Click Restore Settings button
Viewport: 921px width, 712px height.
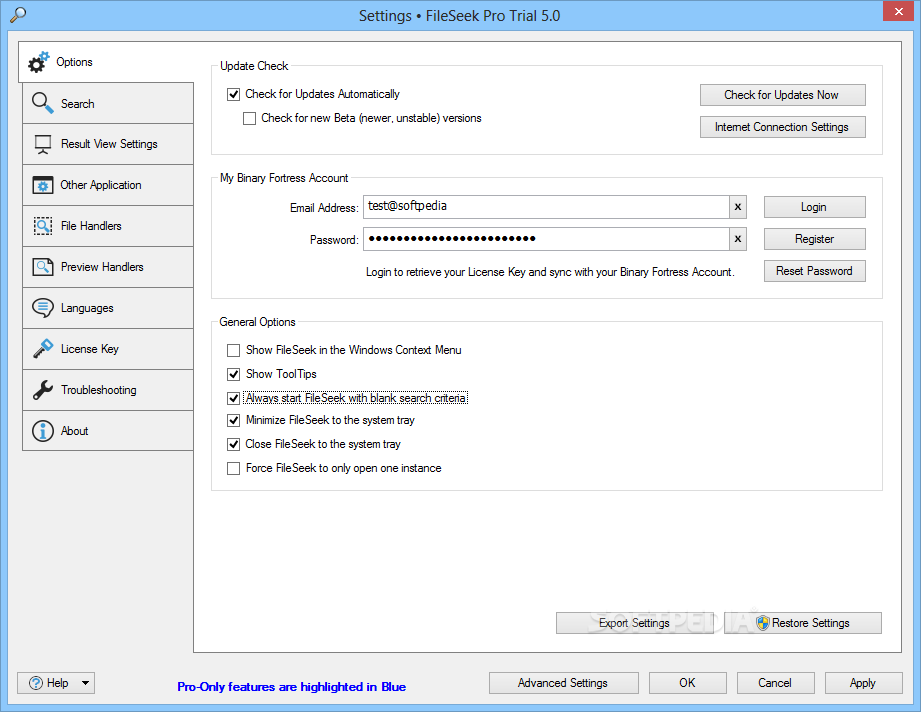click(x=802, y=623)
